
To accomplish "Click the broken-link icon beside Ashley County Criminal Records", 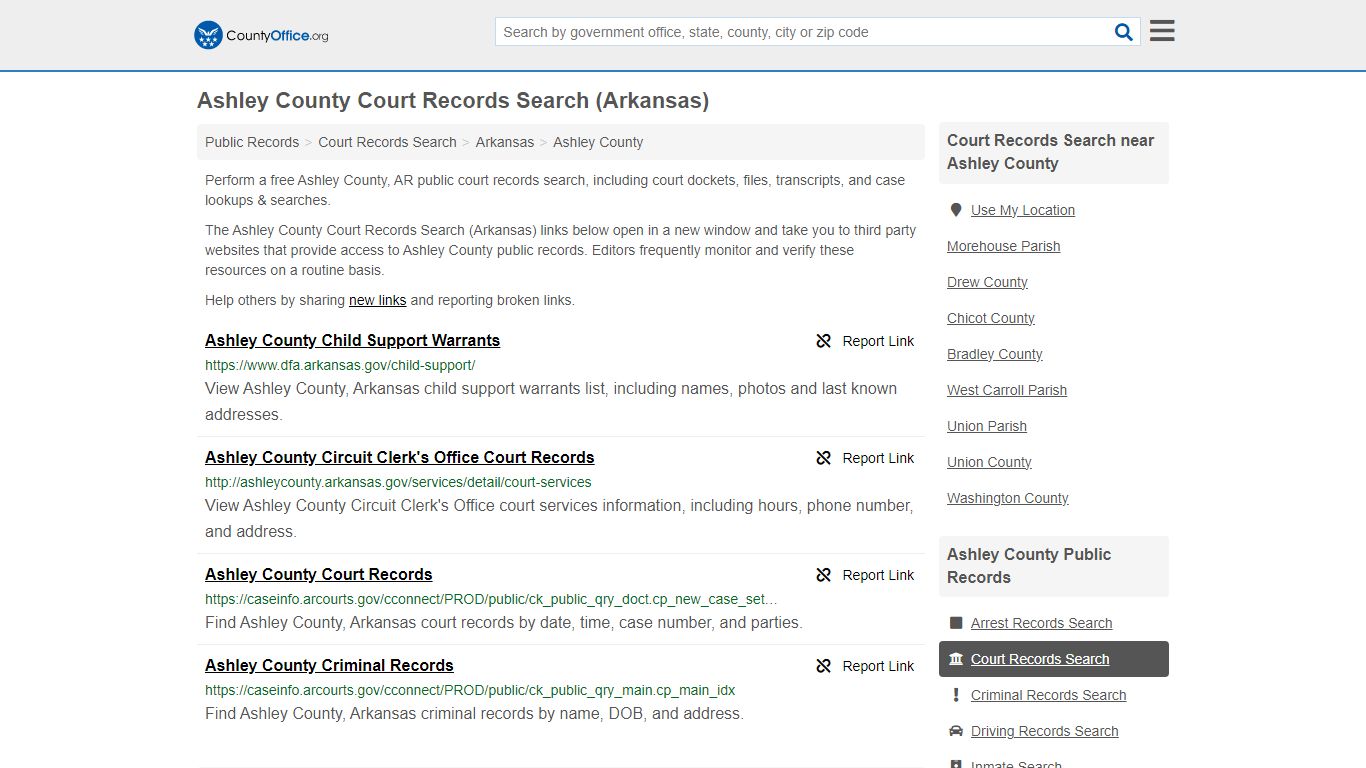I will point(823,666).
